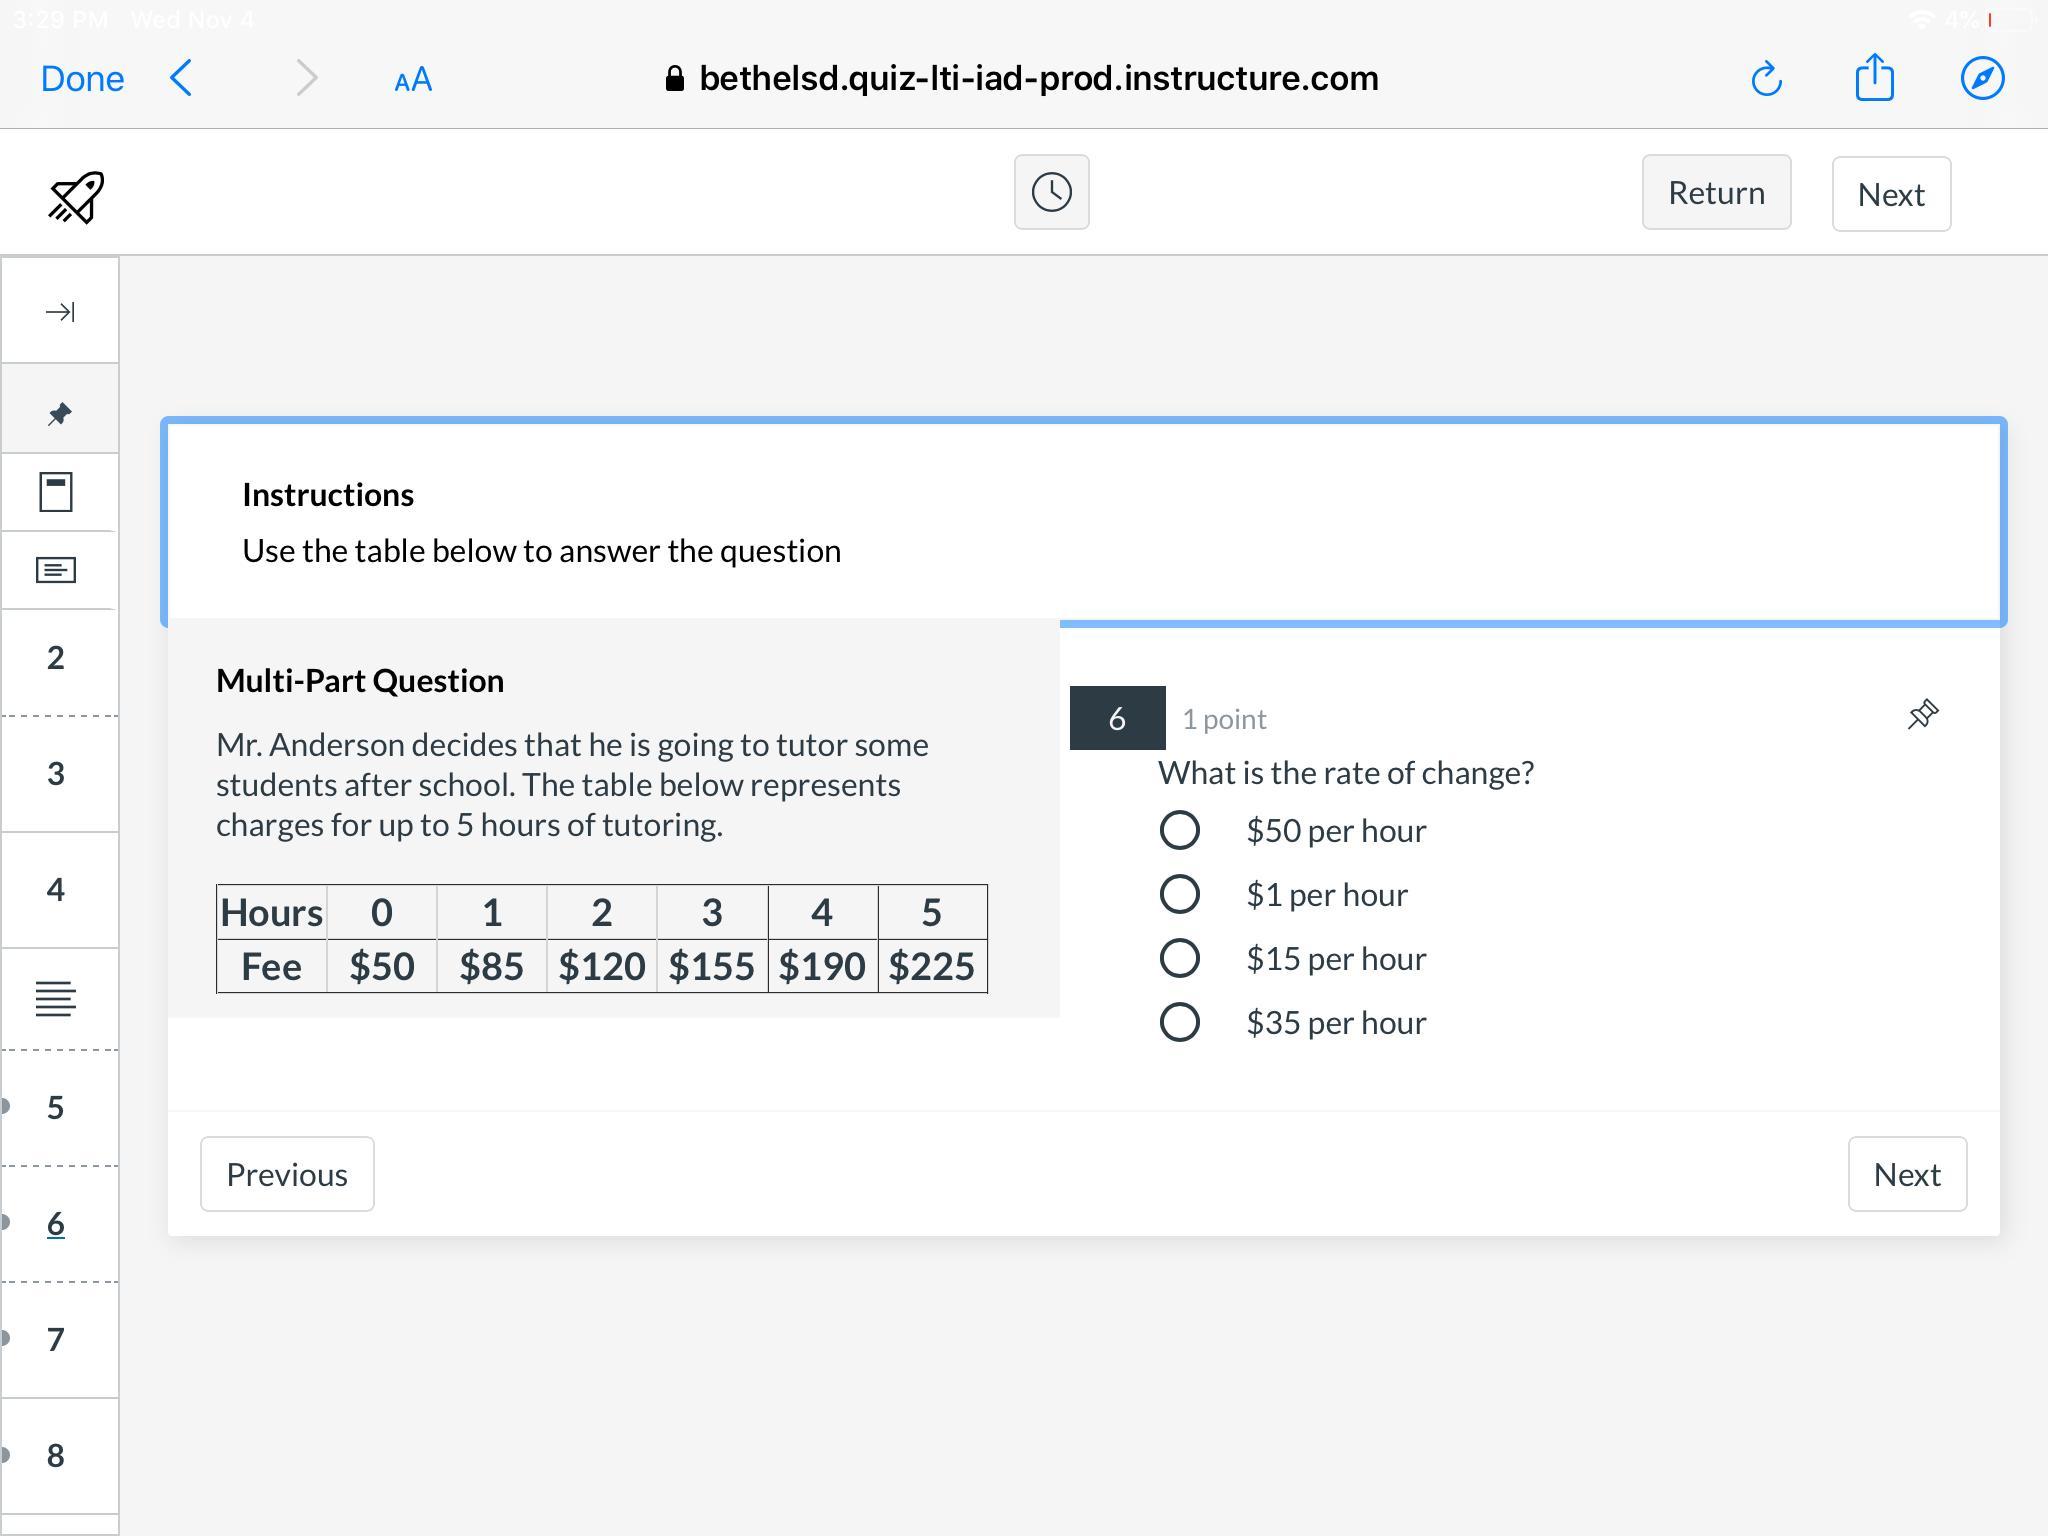2048x1536 pixels.
Task: Click the rocket logo icon
Action: pyautogui.click(x=76, y=196)
